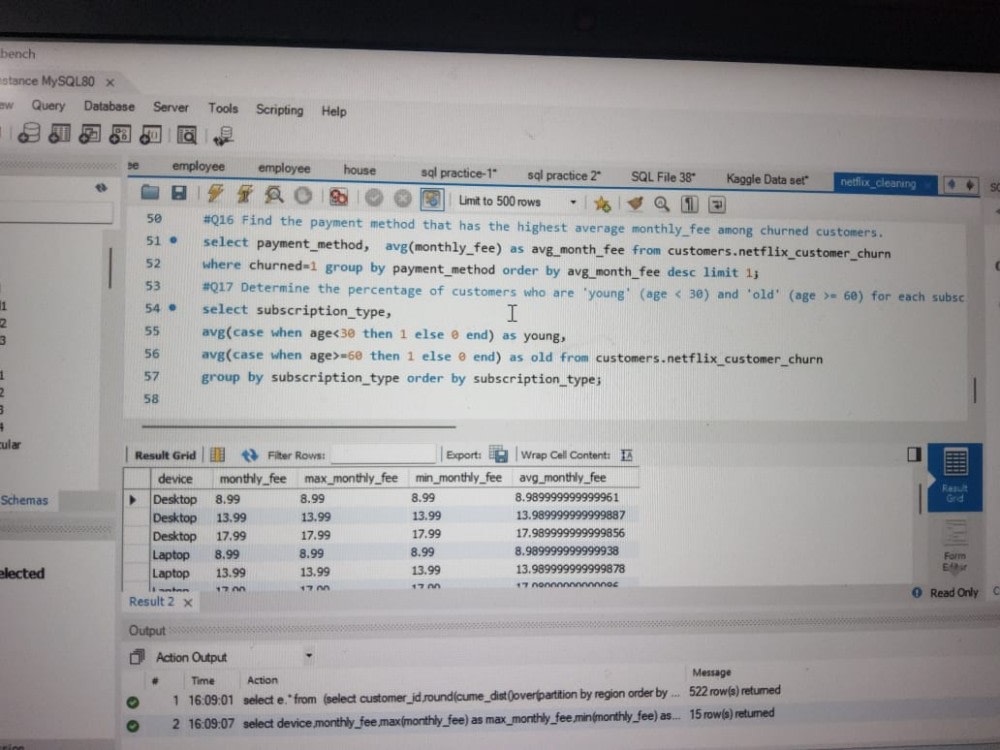
Task: Click in the Filter Rows input field
Action: (x=383, y=454)
